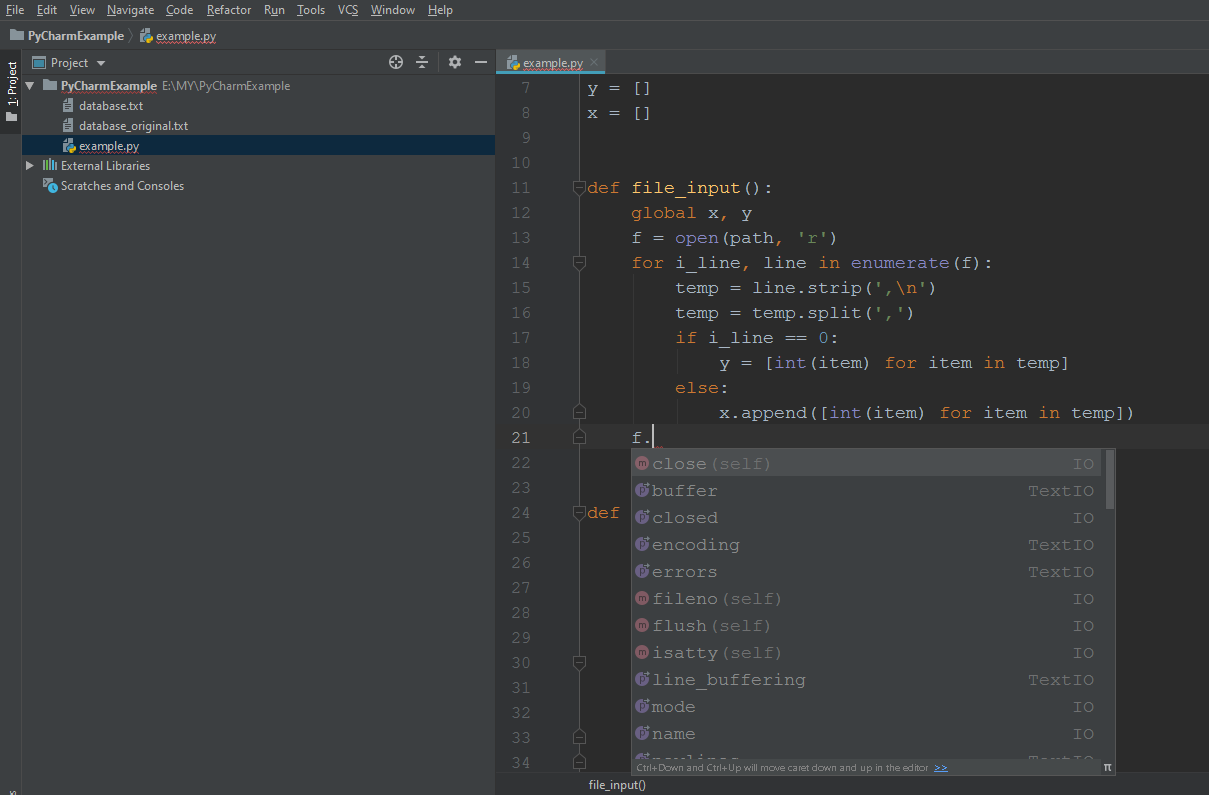Click the pi icon in completion popup
The width and height of the screenshot is (1209, 795).
1108,767
